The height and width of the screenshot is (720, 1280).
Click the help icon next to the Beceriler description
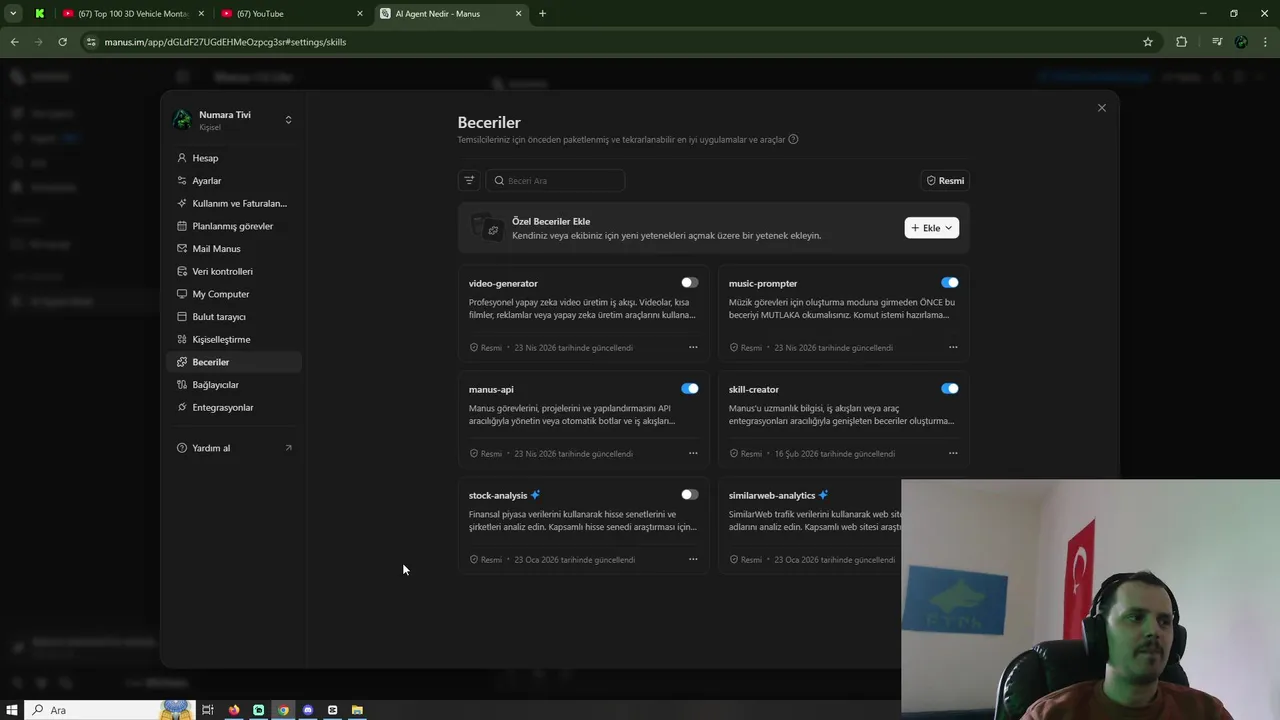(793, 140)
